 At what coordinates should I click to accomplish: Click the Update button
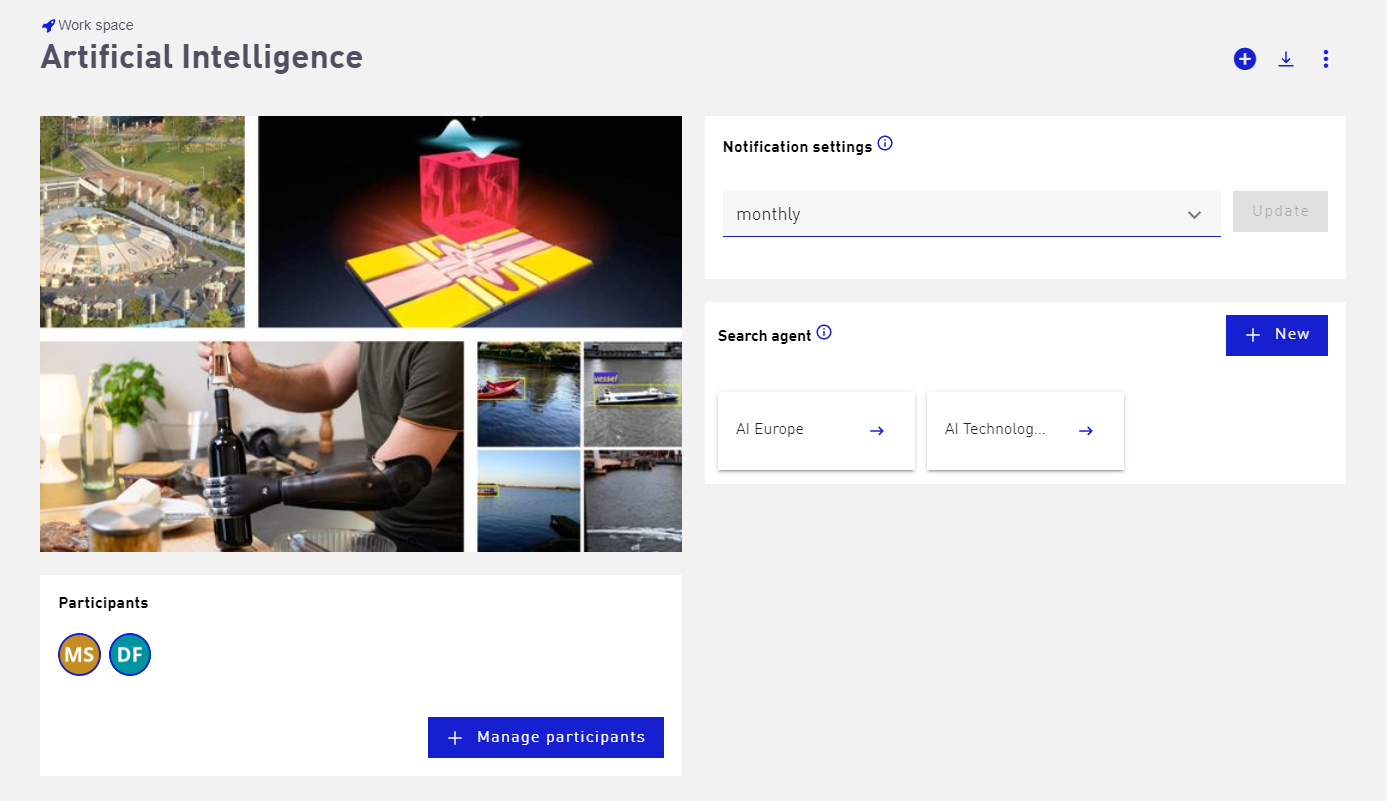click(x=1280, y=212)
